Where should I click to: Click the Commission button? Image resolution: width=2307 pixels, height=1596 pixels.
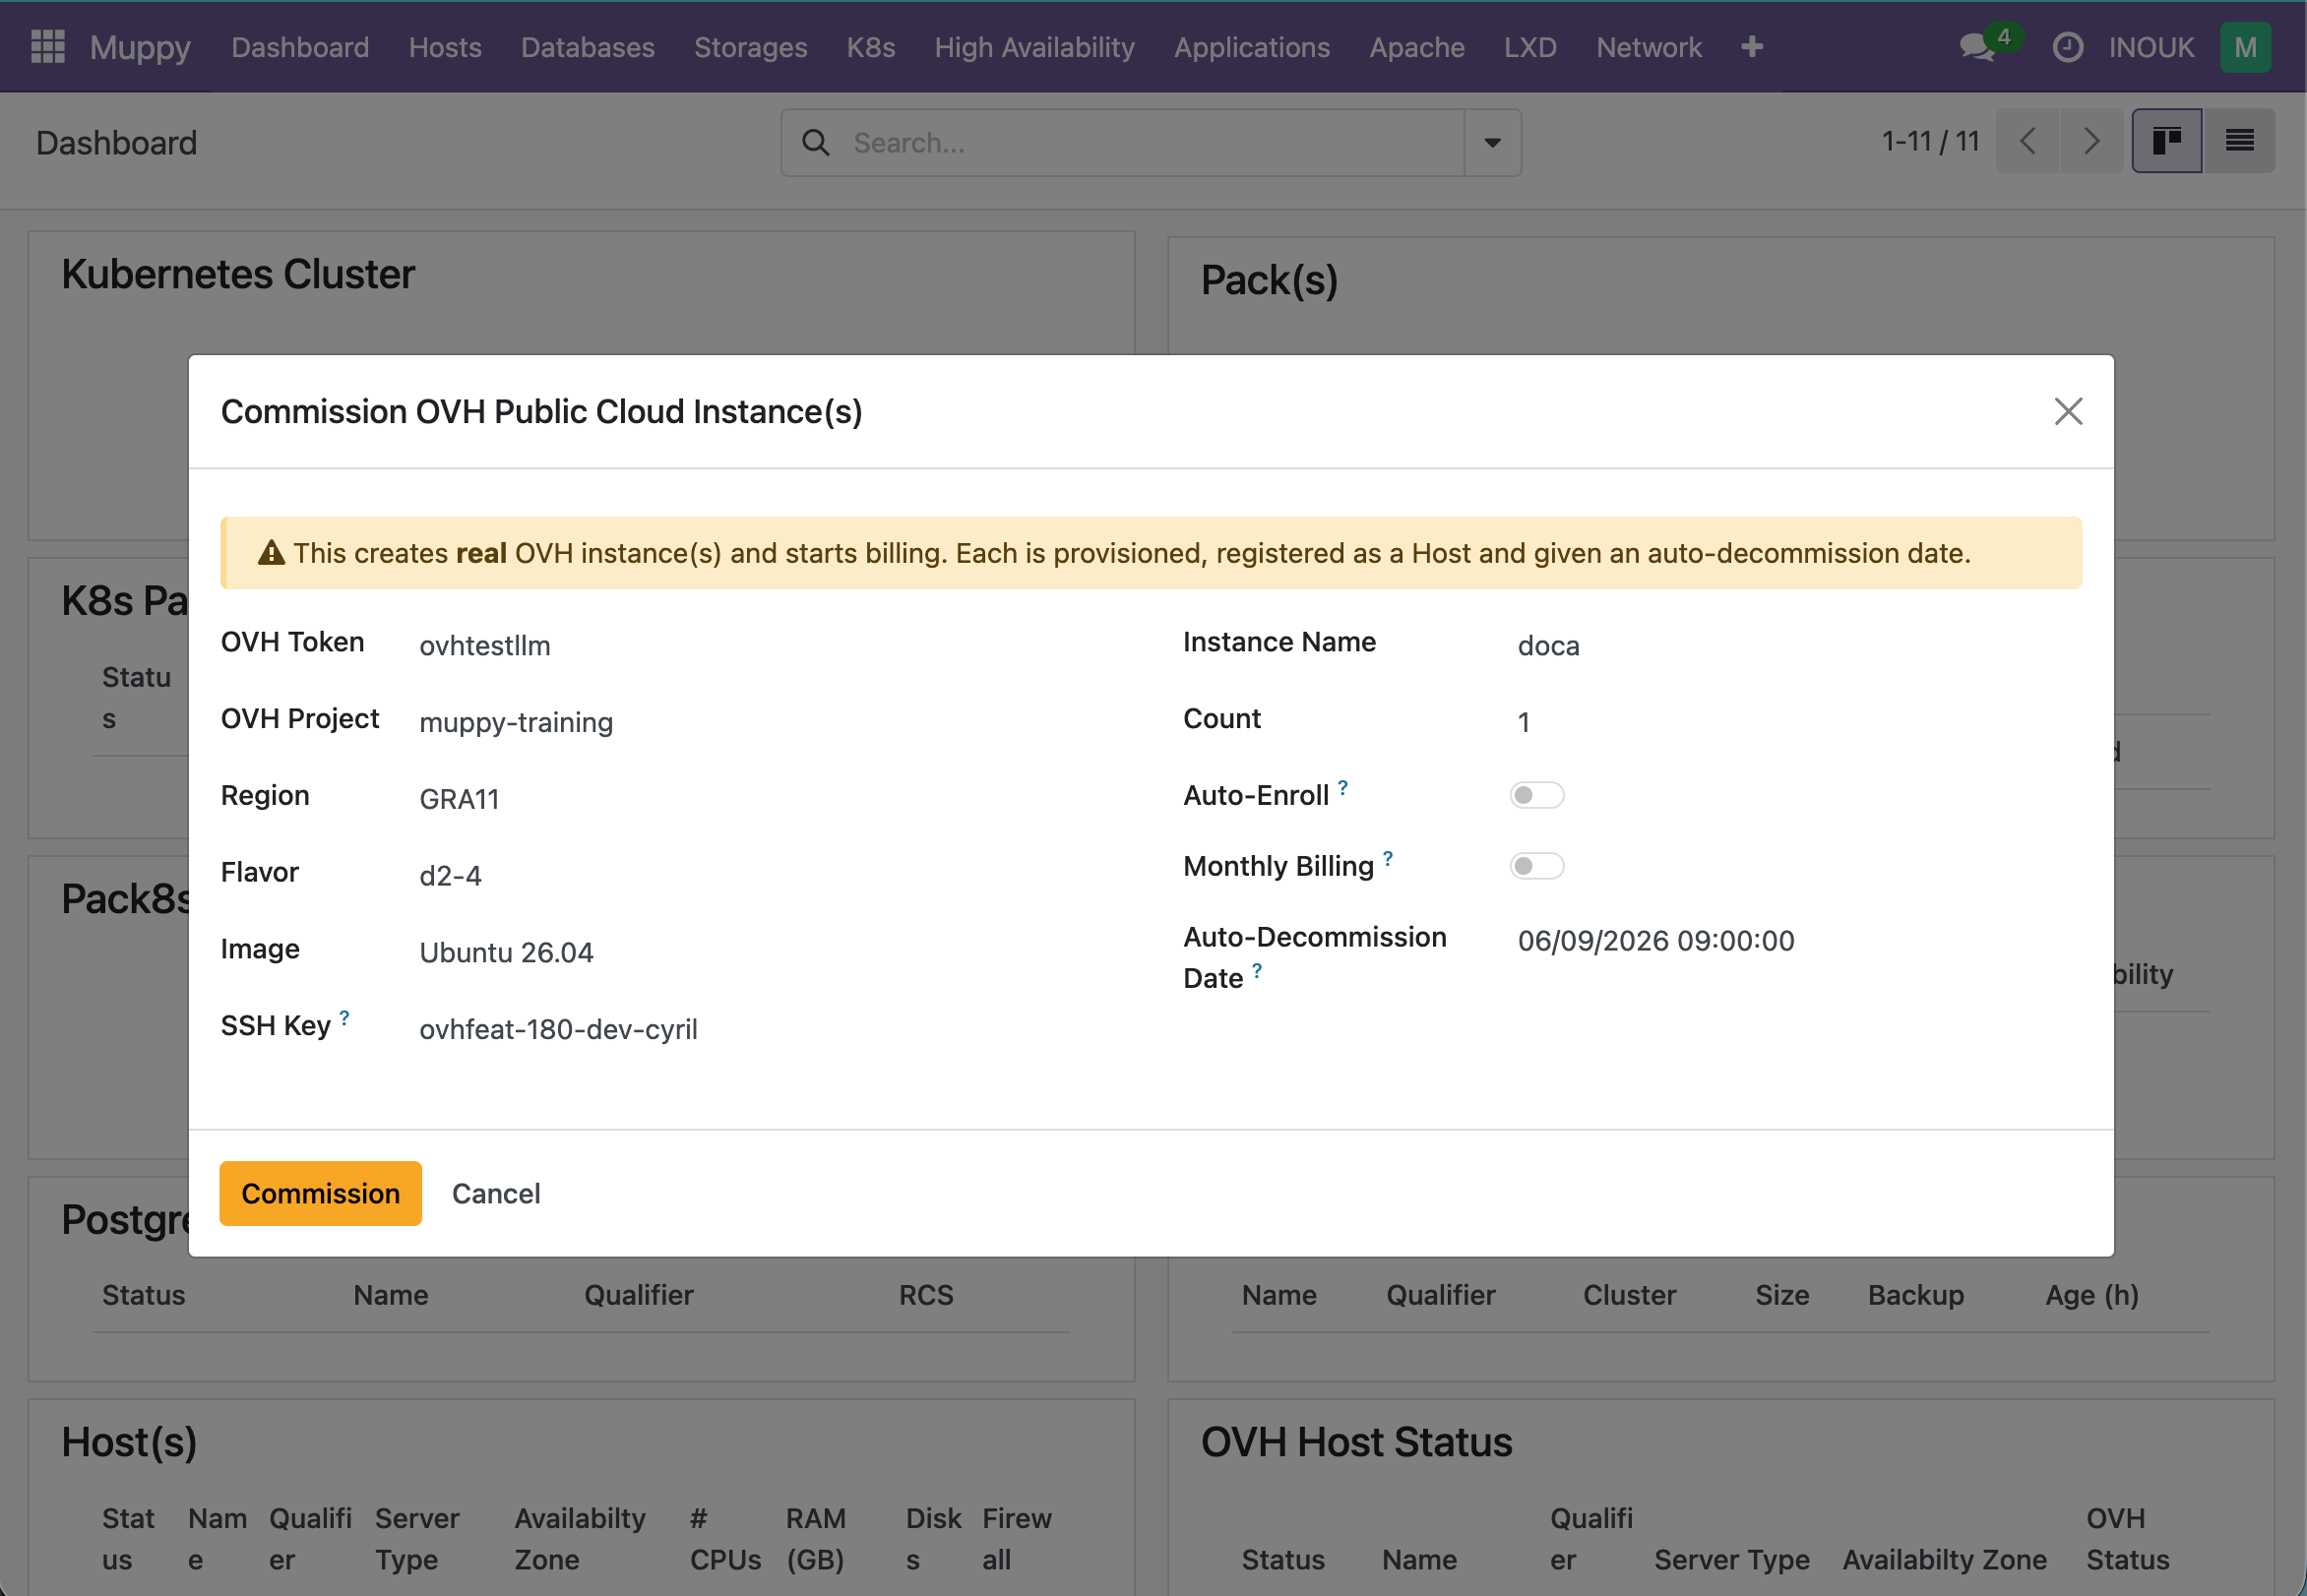click(321, 1193)
